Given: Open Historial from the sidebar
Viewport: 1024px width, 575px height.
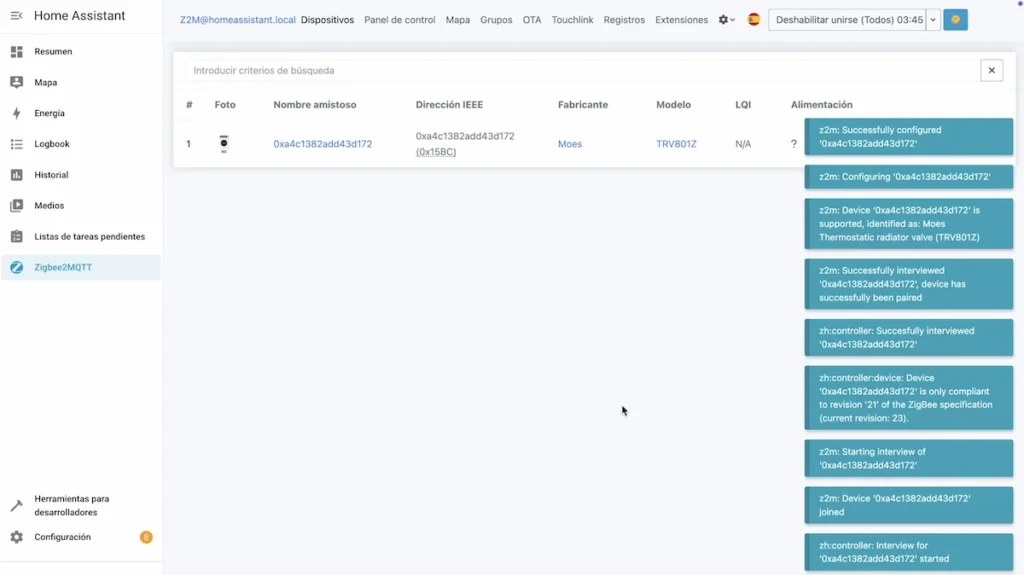Looking at the screenshot, I should click(x=51, y=175).
